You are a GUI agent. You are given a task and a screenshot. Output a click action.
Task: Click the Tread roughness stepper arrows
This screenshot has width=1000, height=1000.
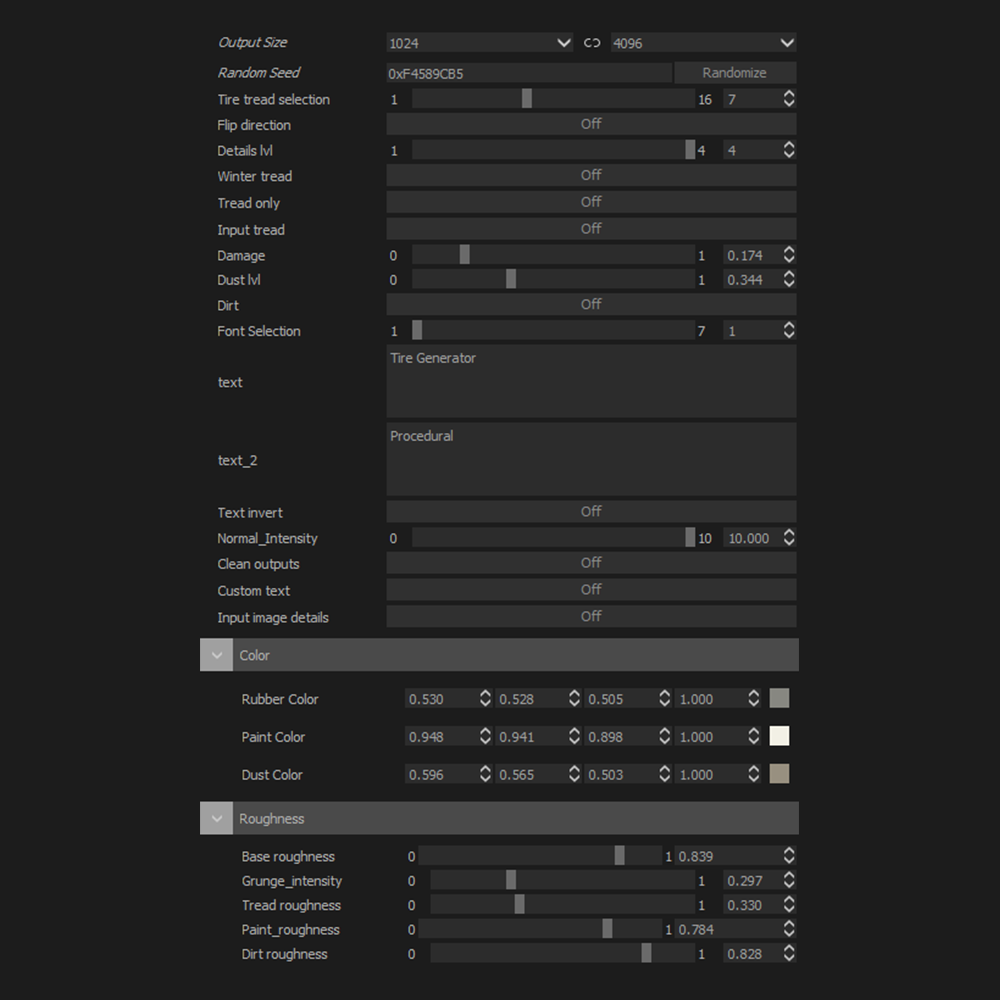(789, 904)
